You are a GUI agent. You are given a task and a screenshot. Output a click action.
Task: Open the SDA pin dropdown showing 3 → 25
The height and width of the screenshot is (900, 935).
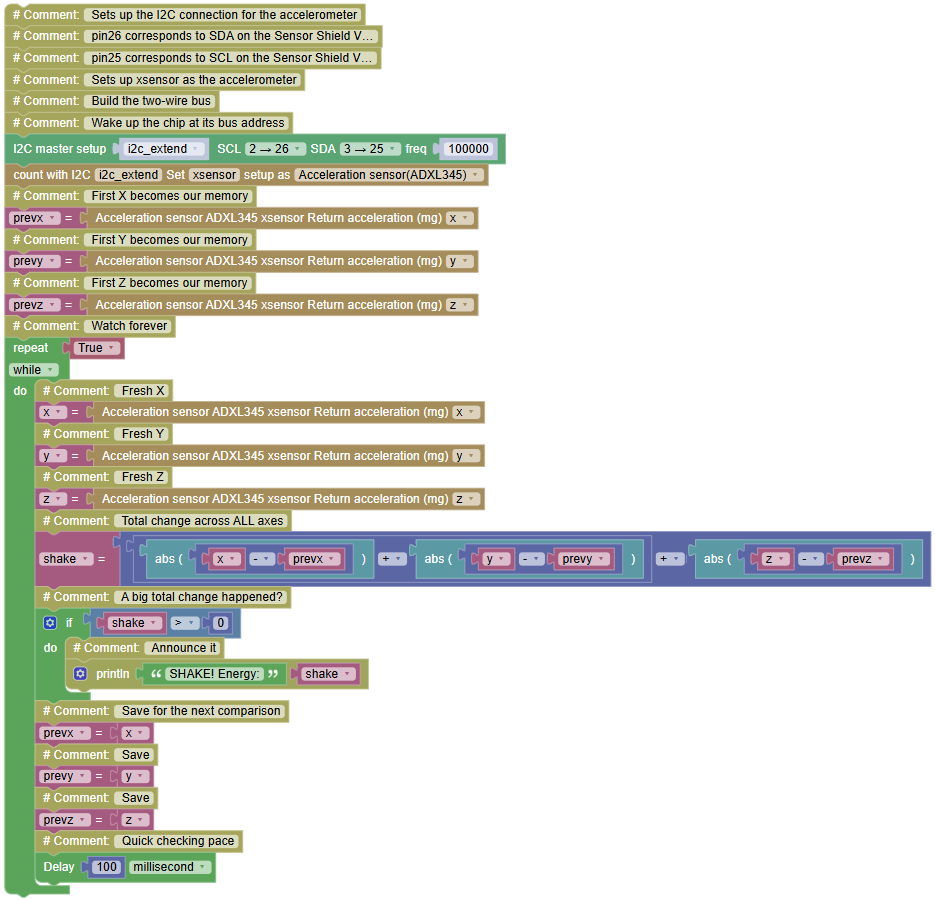(x=370, y=149)
